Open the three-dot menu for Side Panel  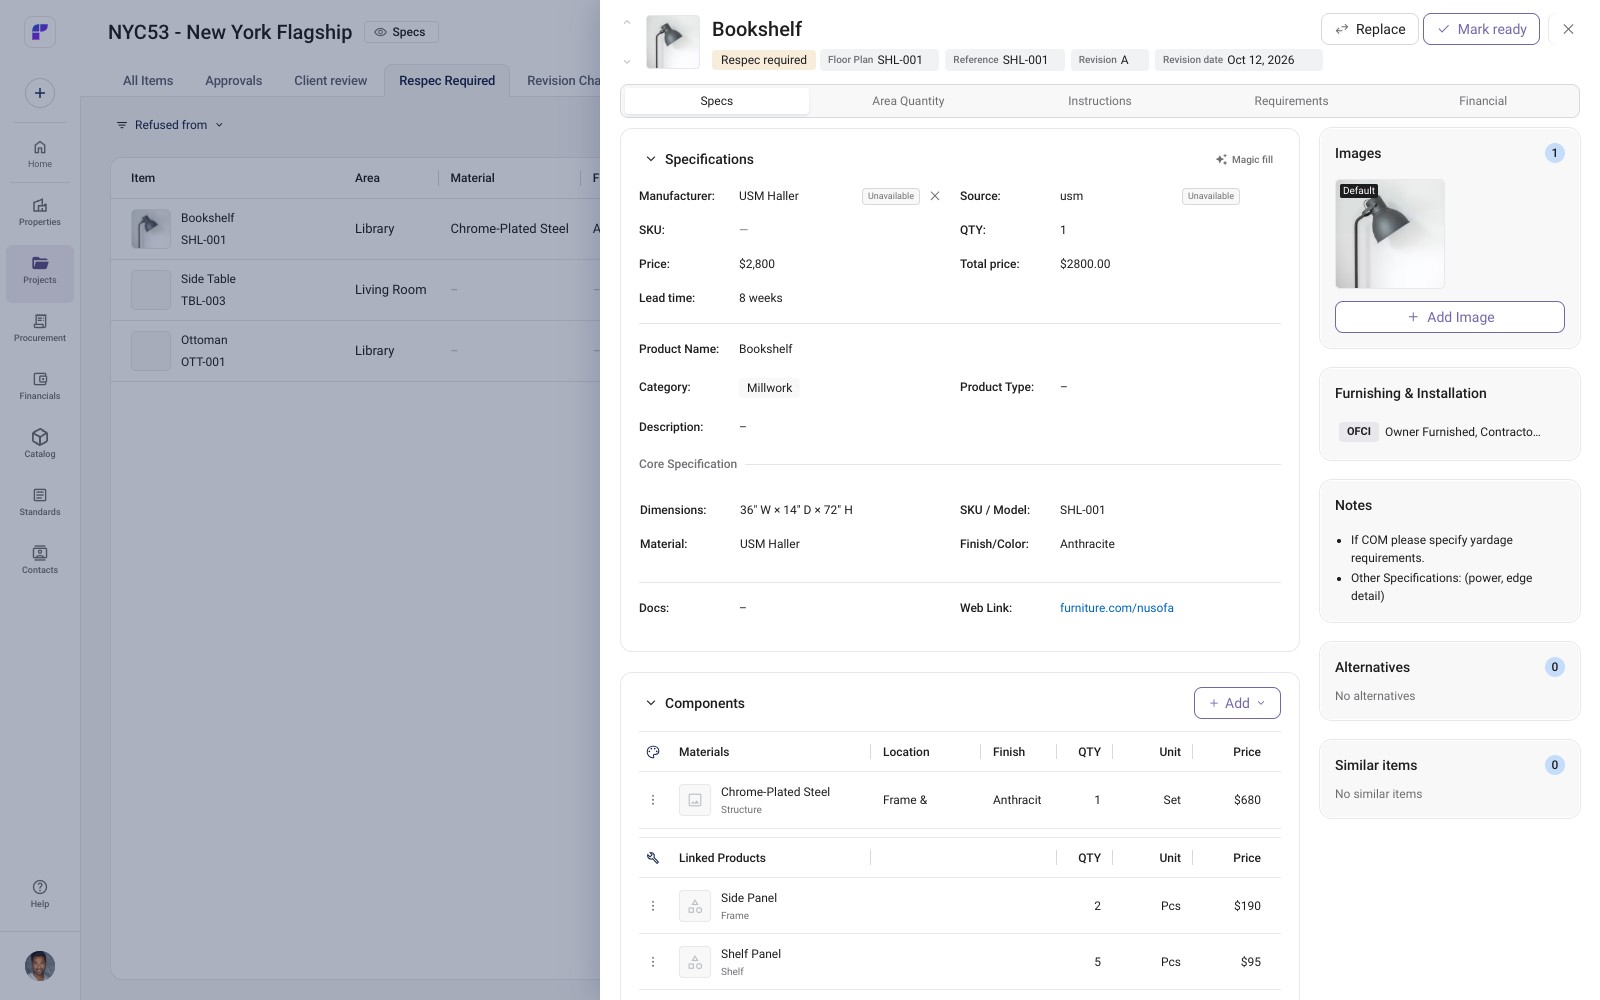coord(653,906)
